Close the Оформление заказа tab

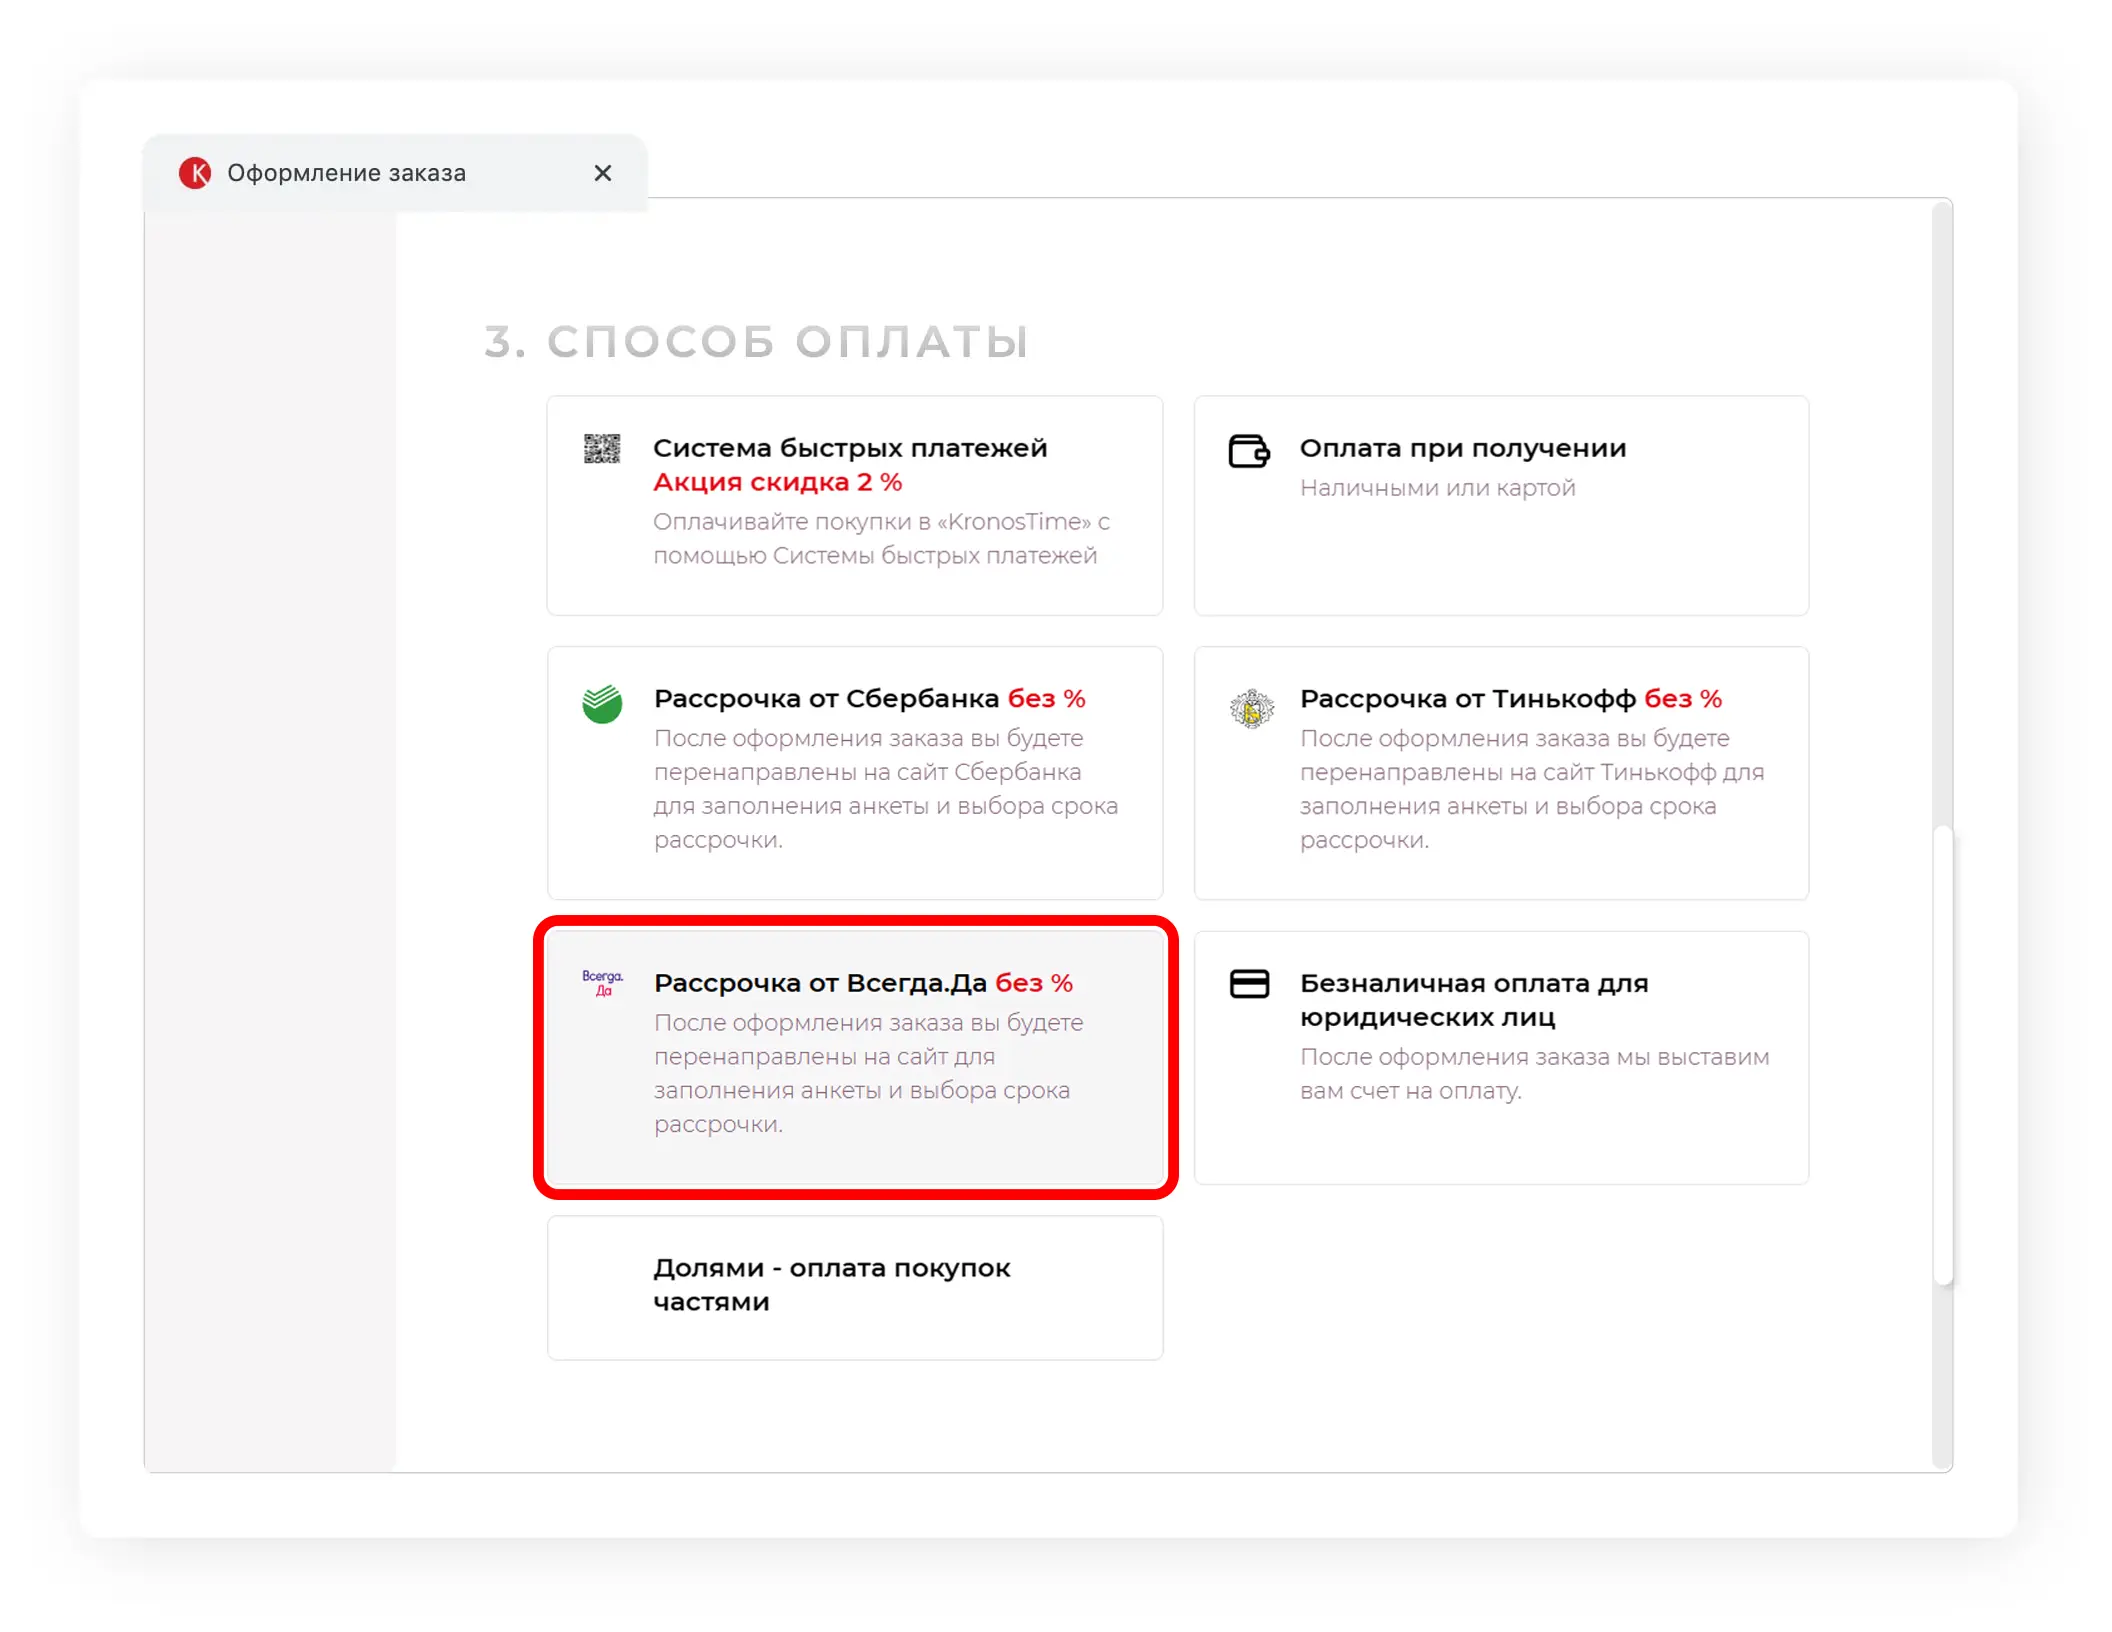point(602,173)
